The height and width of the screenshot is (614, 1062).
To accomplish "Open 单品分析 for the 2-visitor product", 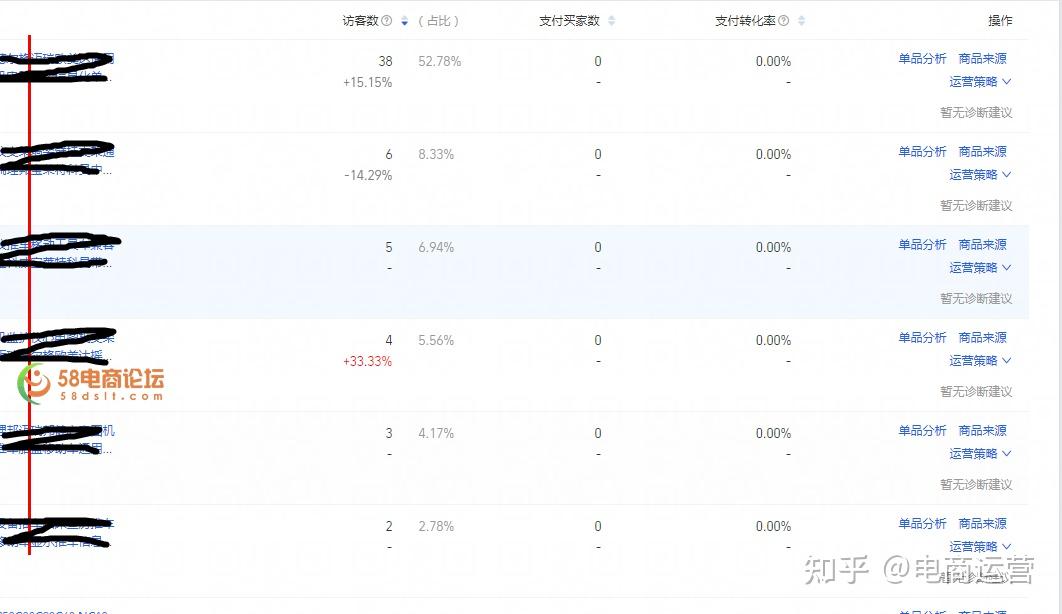I will click(x=922, y=524).
